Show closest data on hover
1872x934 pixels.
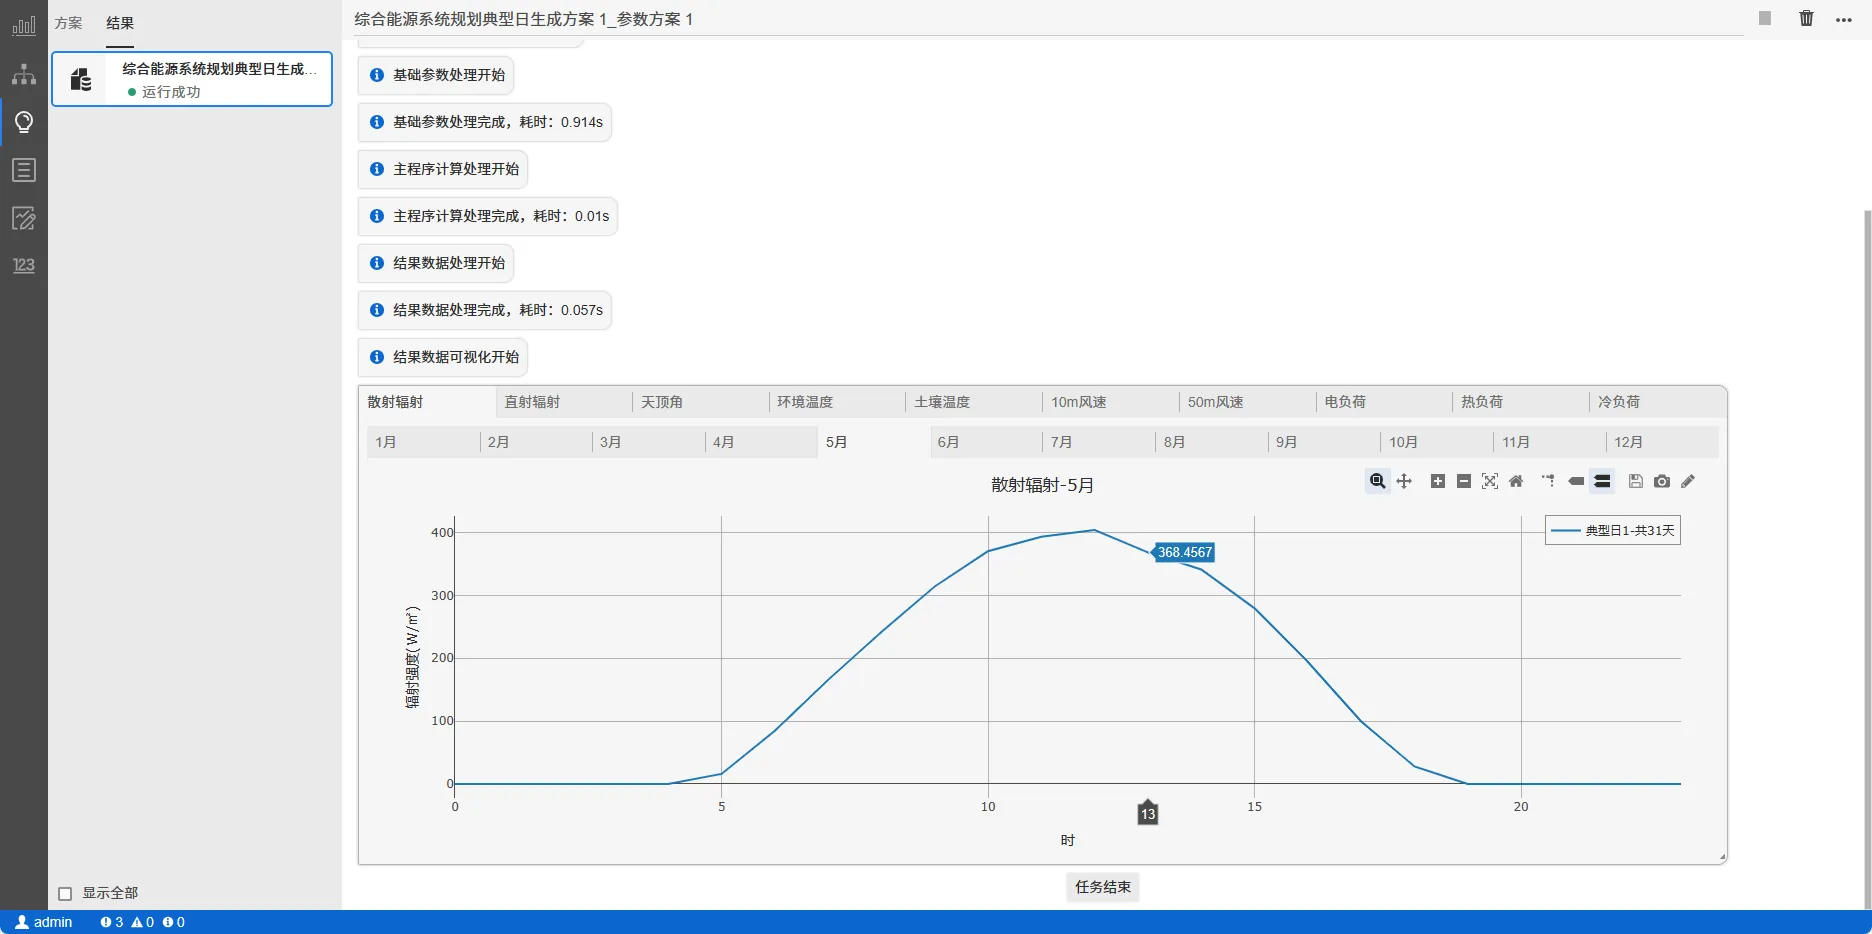1576,481
